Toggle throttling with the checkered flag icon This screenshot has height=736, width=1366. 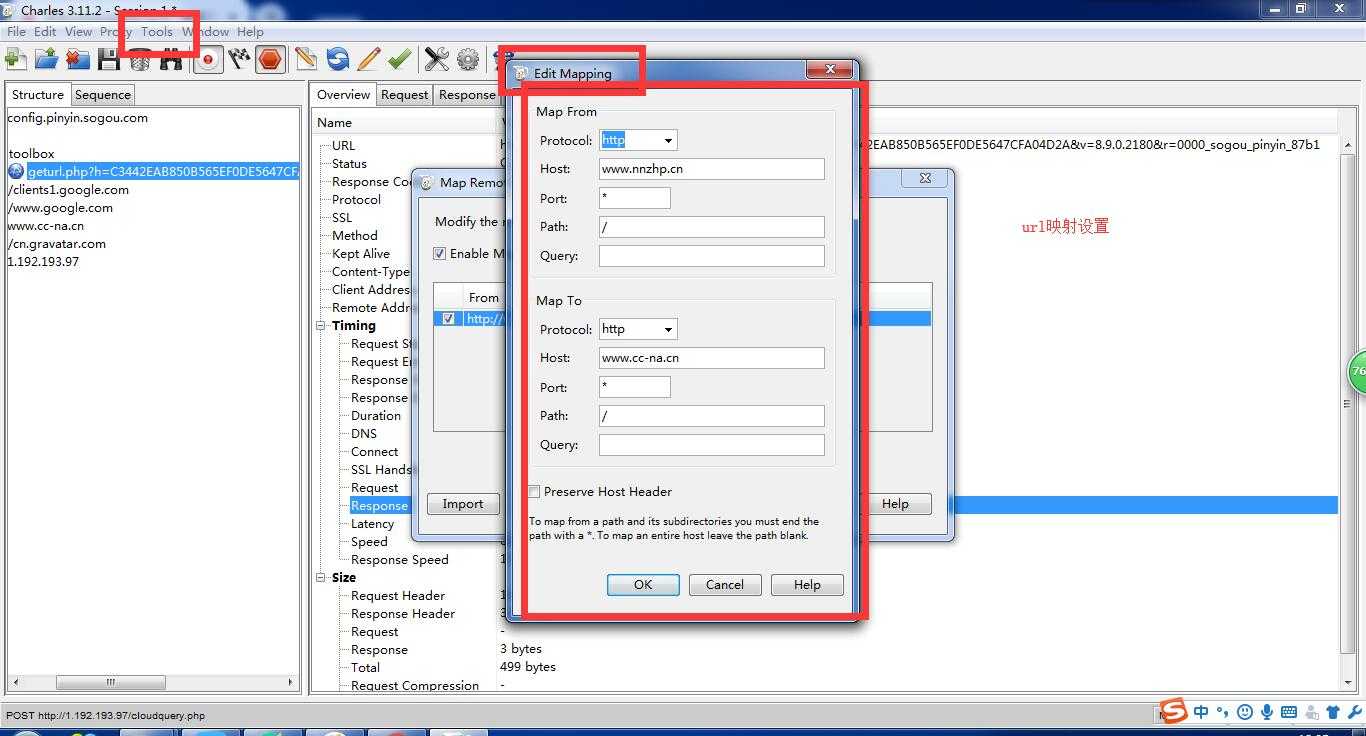(239, 59)
